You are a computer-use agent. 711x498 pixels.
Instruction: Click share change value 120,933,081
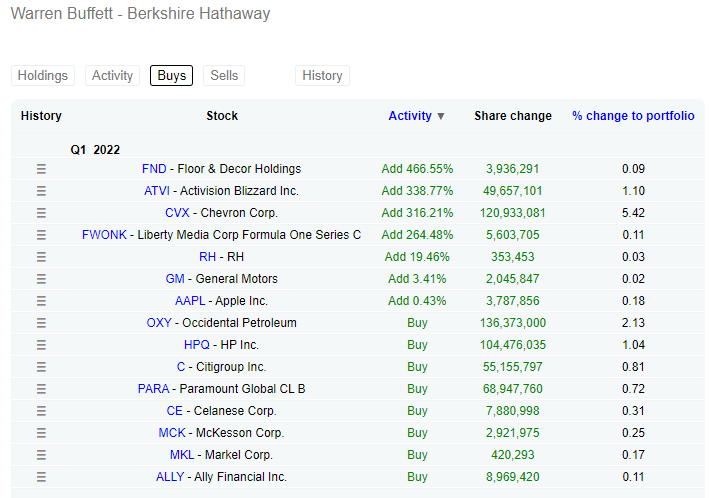point(513,213)
